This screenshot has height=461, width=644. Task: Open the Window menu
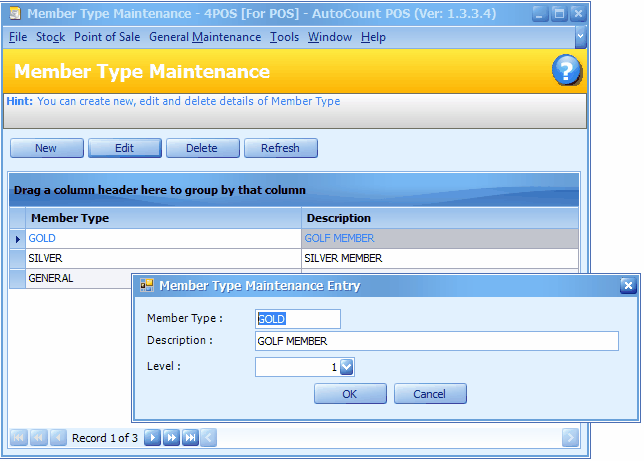pos(330,37)
